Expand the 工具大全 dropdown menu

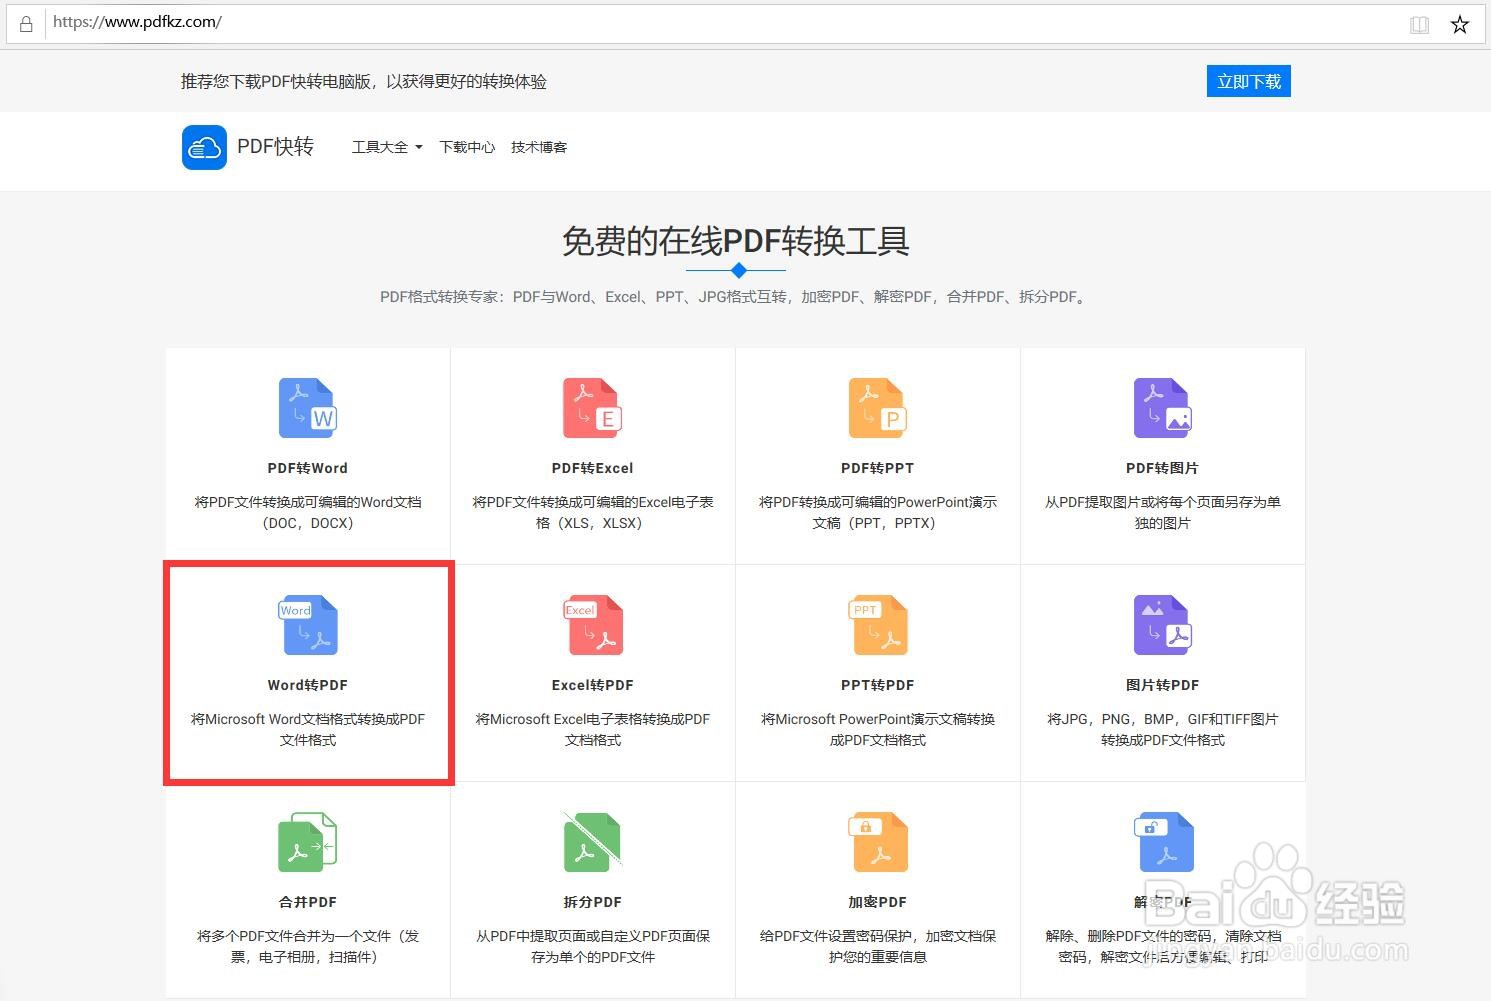pyautogui.click(x=387, y=147)
